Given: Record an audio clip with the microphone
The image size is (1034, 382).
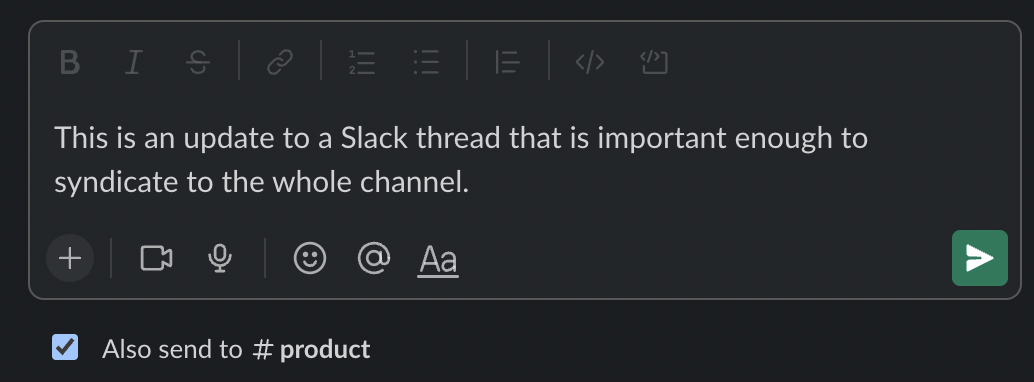Looking at the screenshot, I should tap(220, 258).
